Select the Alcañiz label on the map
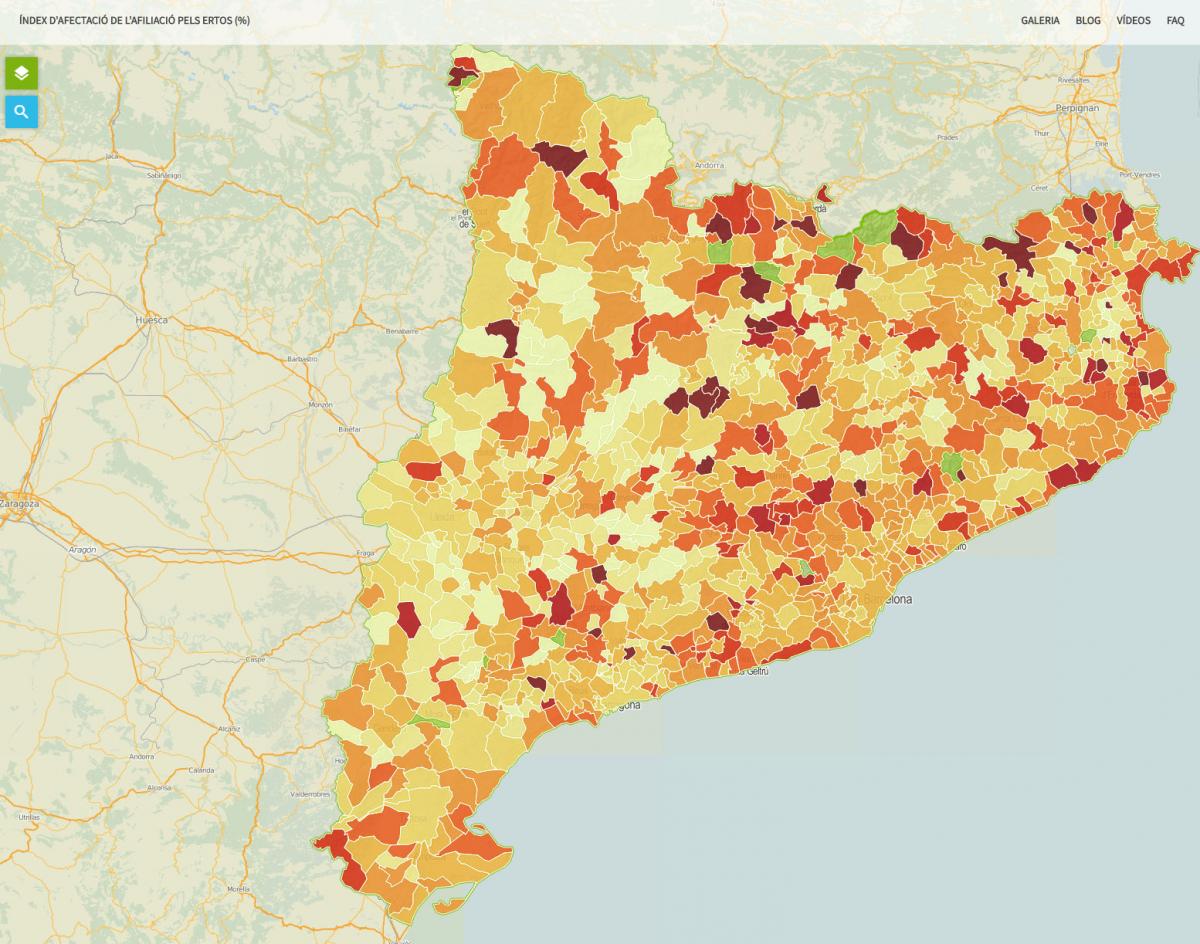Viewport: 1200px width, 944px height. (x=229, y=729)
